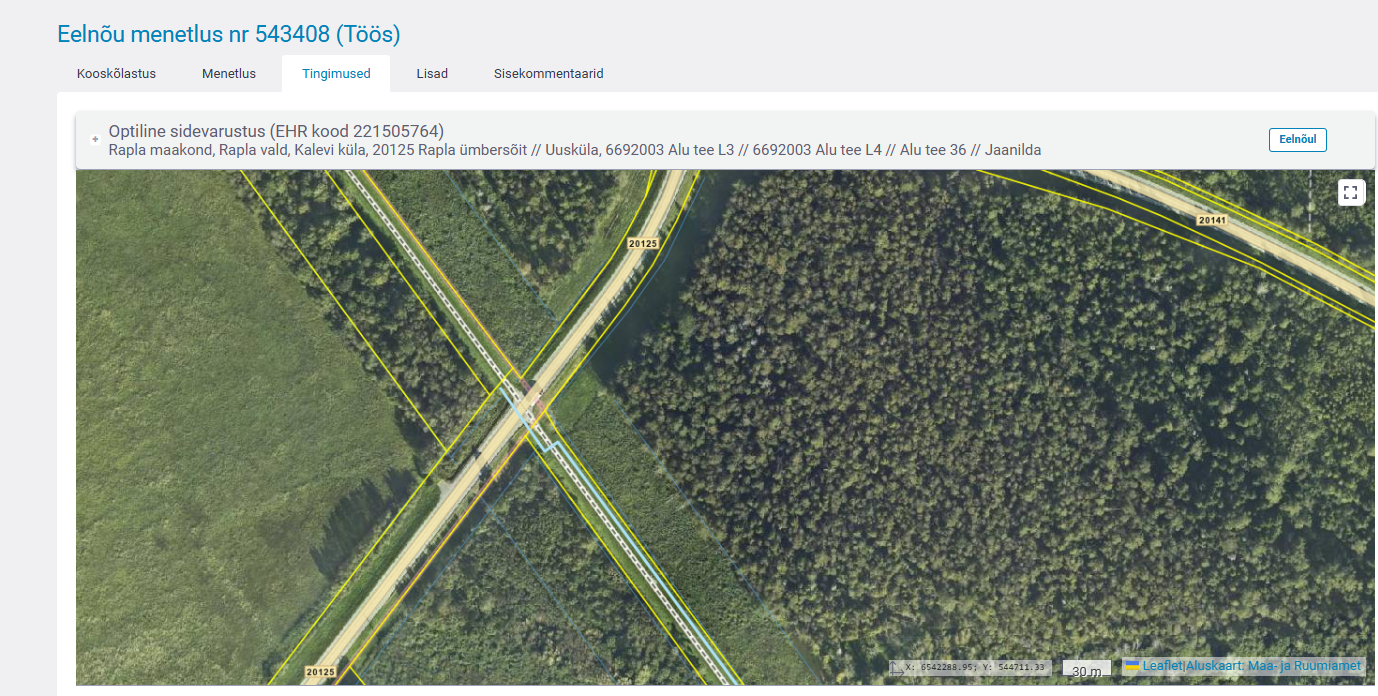Click the Ukrainian flag icon in attribution
This screenshot has width=1378, height=696.
point(1132,666)
